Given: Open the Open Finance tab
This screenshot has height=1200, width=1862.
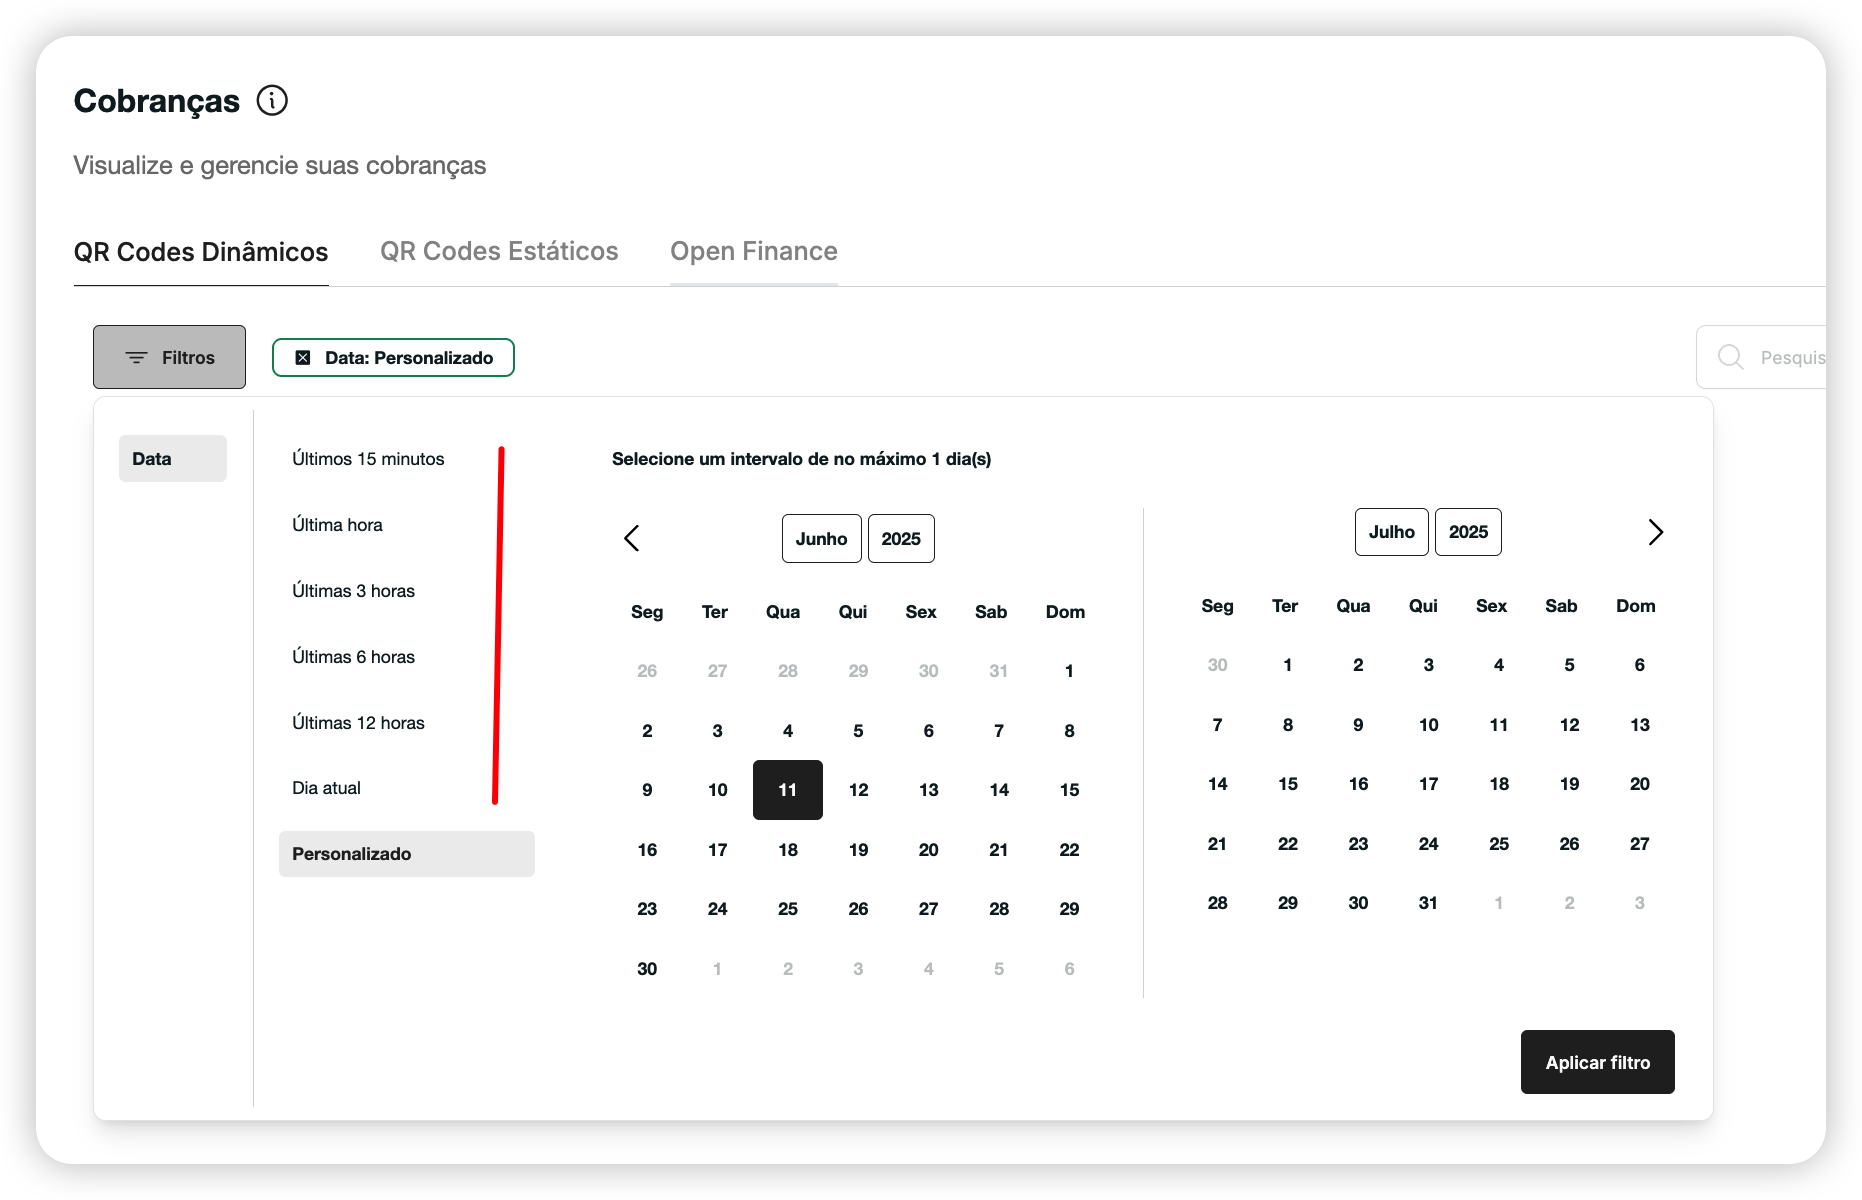Looking at the screenshot, I should tap(753, 252).
